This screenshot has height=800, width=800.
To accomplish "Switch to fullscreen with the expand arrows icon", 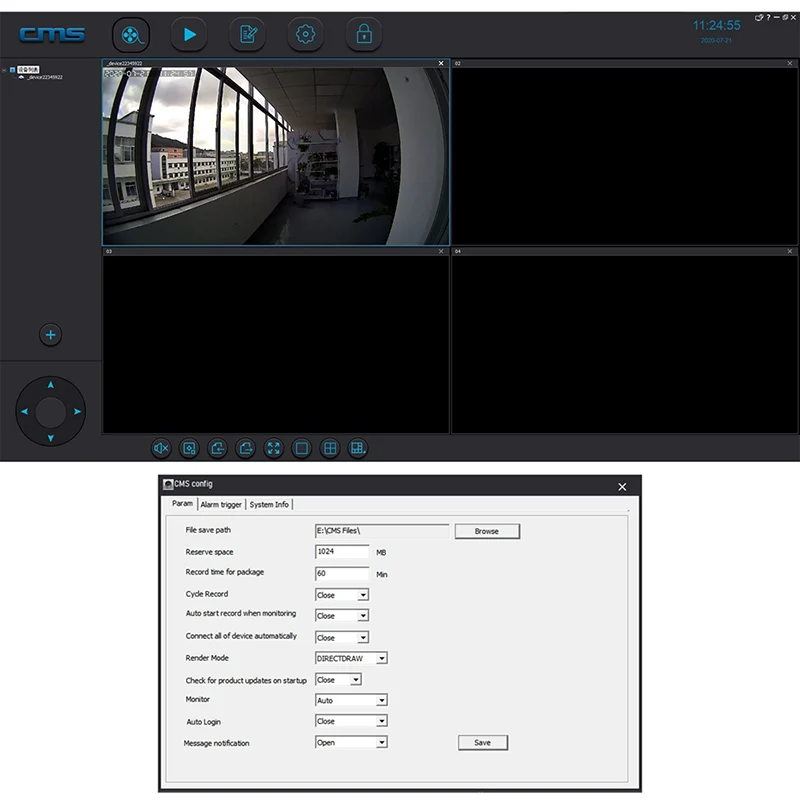I will tap(273, 449).
